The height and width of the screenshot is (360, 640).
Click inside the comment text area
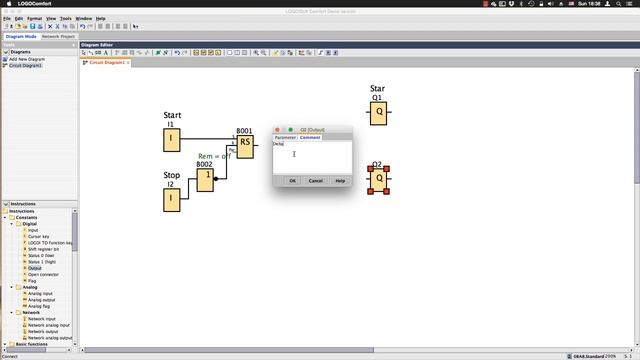click(312, 157)
